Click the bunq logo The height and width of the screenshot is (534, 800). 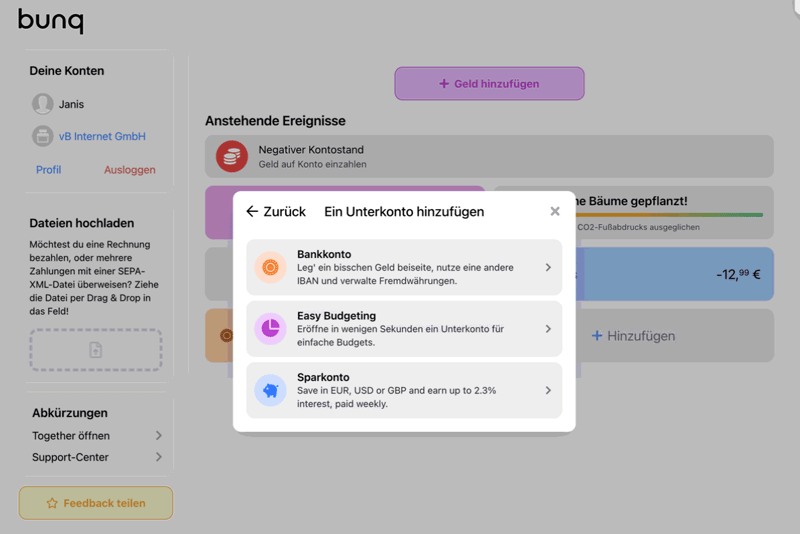pos(51,21)
